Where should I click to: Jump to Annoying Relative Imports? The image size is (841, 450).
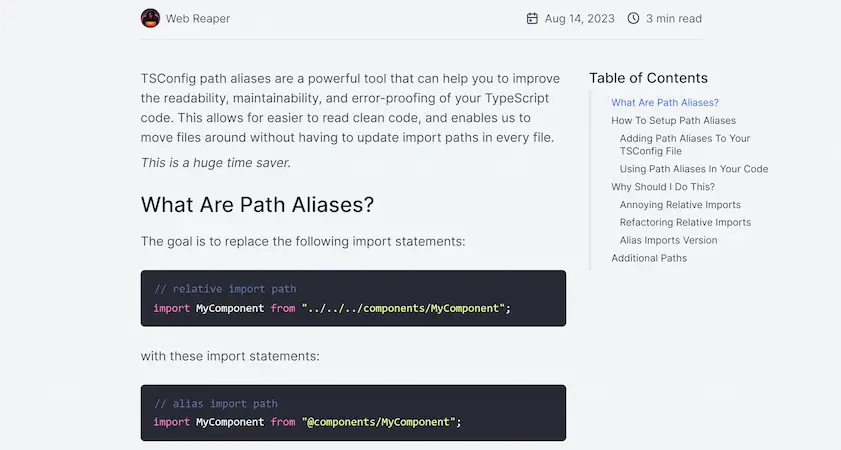pos(680,205)
